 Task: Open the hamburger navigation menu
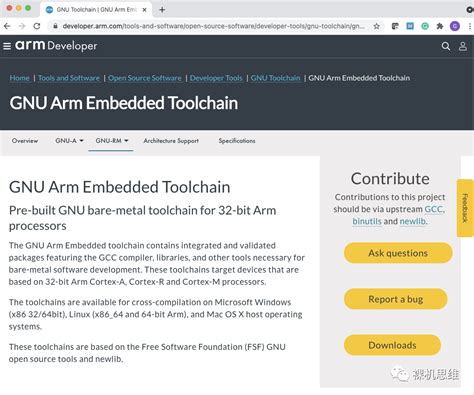7,46
